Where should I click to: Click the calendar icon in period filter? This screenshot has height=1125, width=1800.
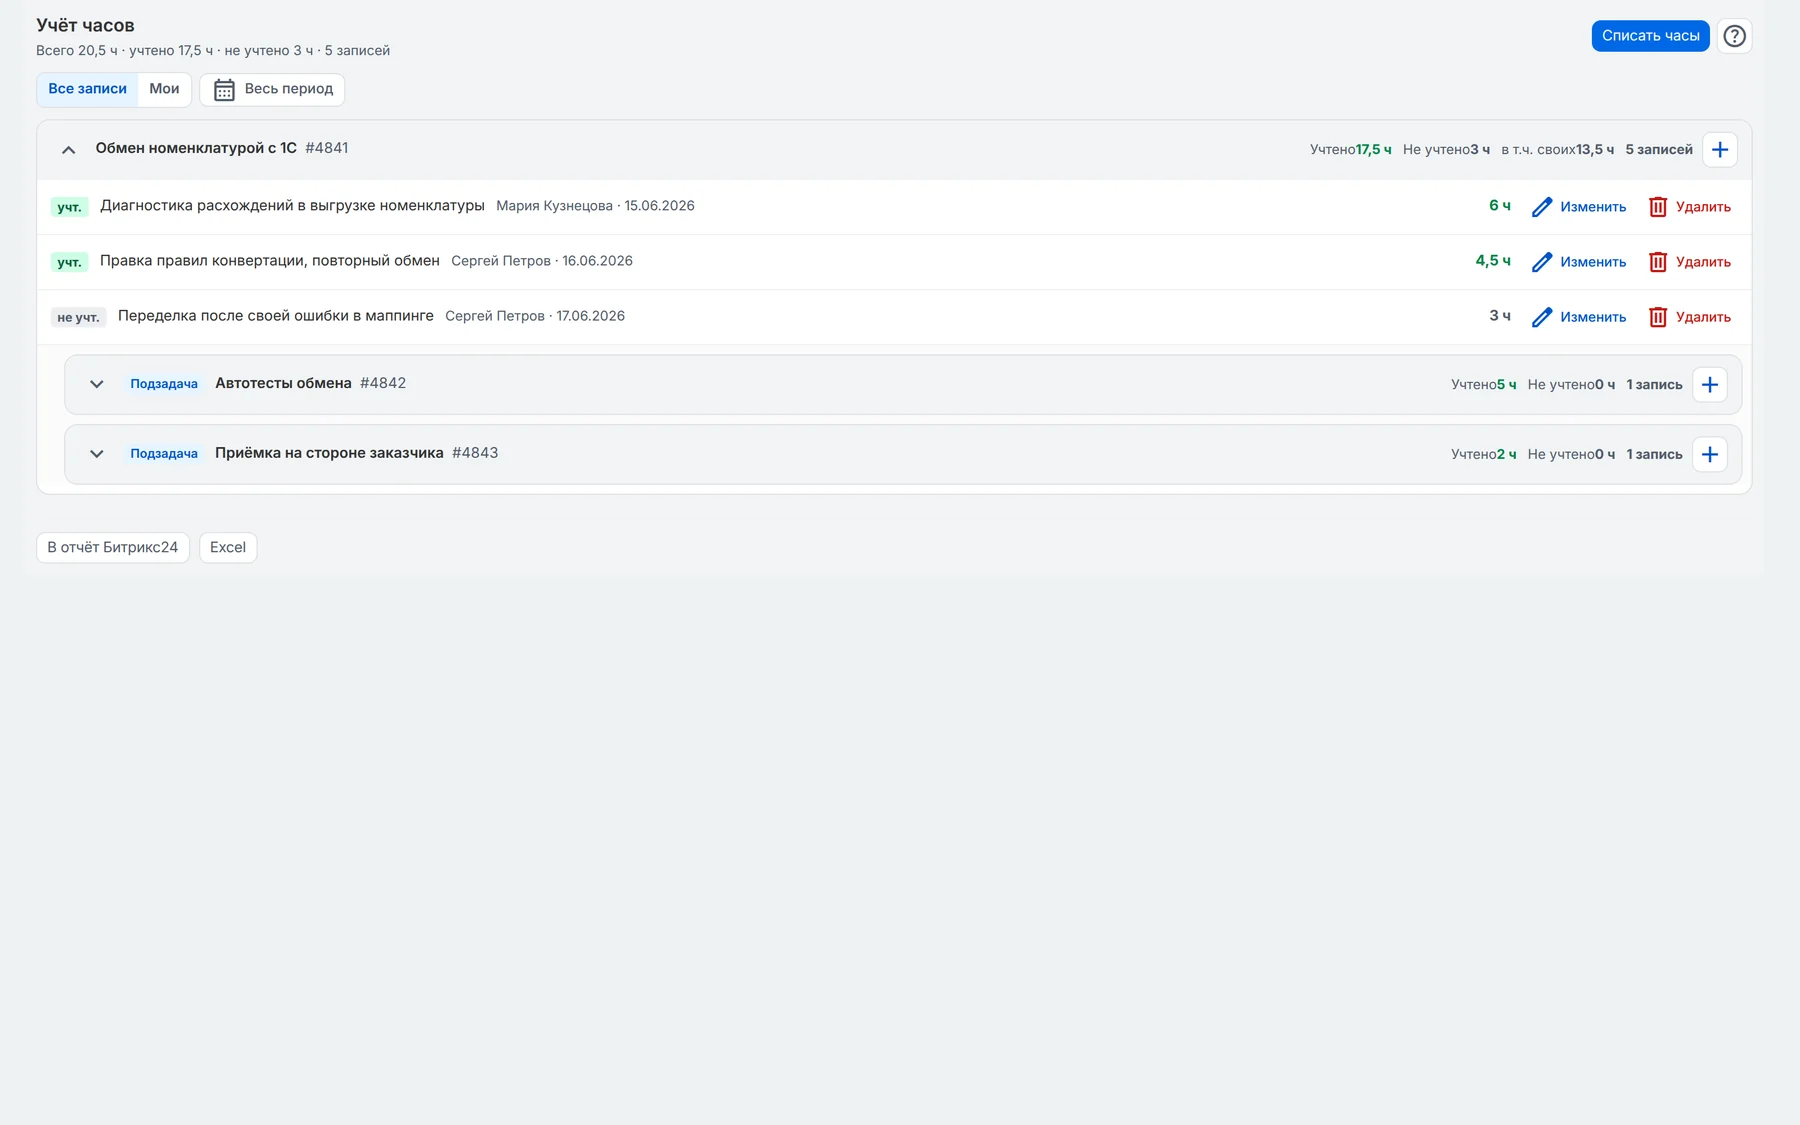[224, 90]
